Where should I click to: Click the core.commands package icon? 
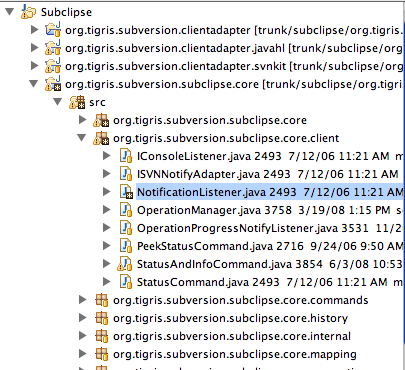pyautogui.click(x=101, y=300)
